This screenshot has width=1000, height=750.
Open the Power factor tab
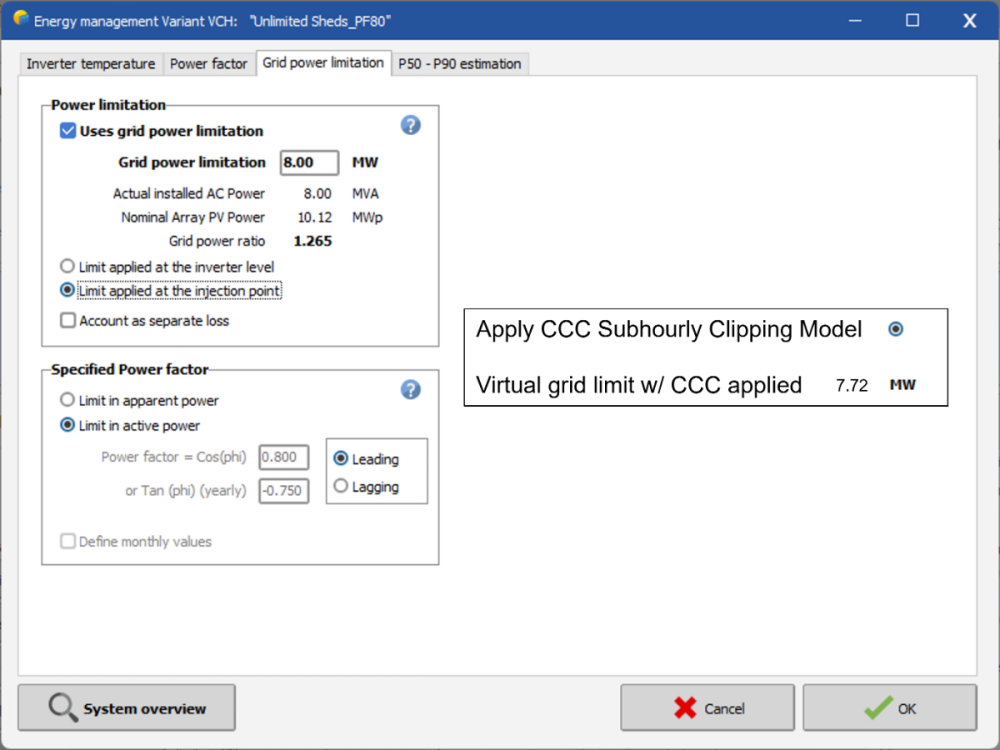[x=208, y=64]
